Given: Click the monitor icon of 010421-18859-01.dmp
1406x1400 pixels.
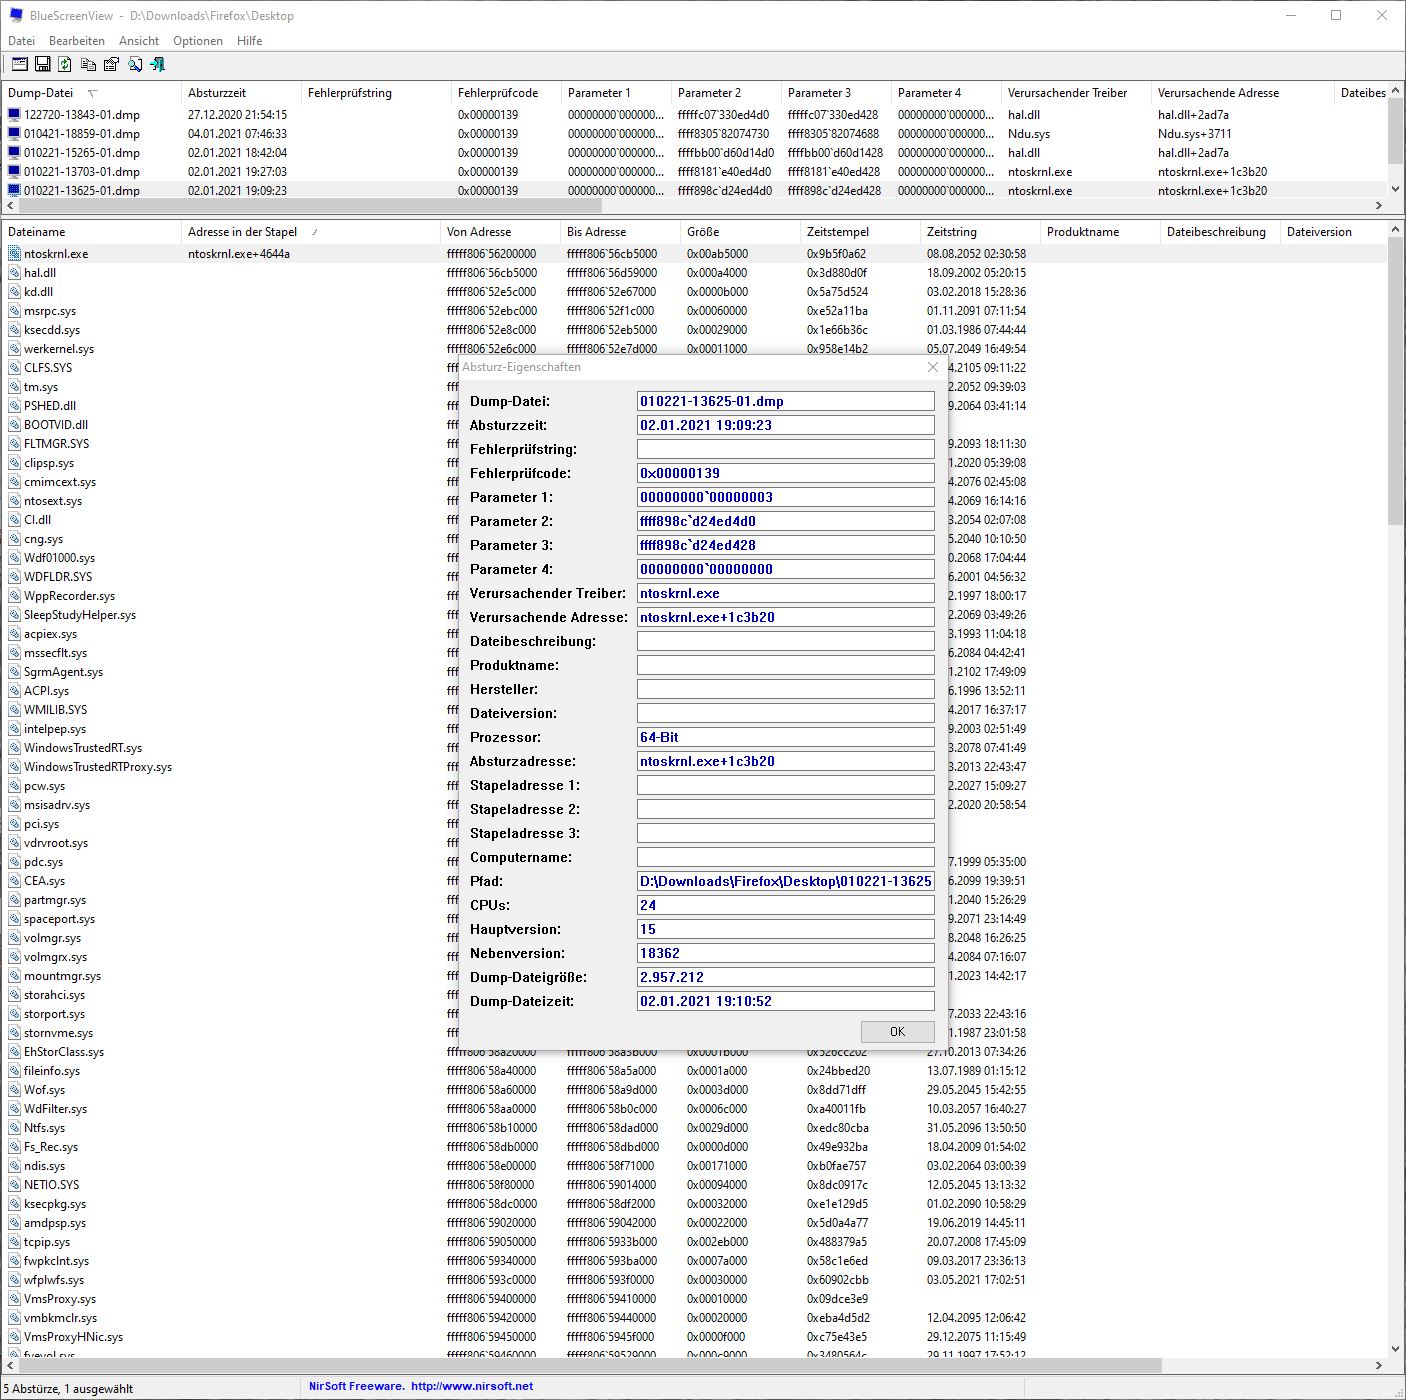Looking at the screenshot, I should 14,133.
